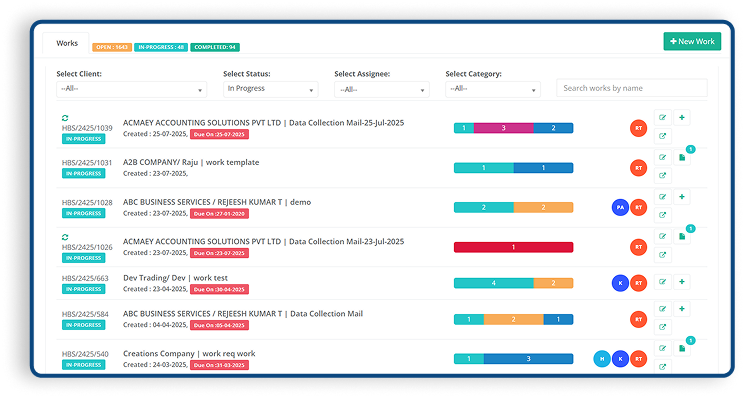This screenshot has width=745, height=398.
Task: Open the Select Assignee dropdown
Action: point(382,89)
